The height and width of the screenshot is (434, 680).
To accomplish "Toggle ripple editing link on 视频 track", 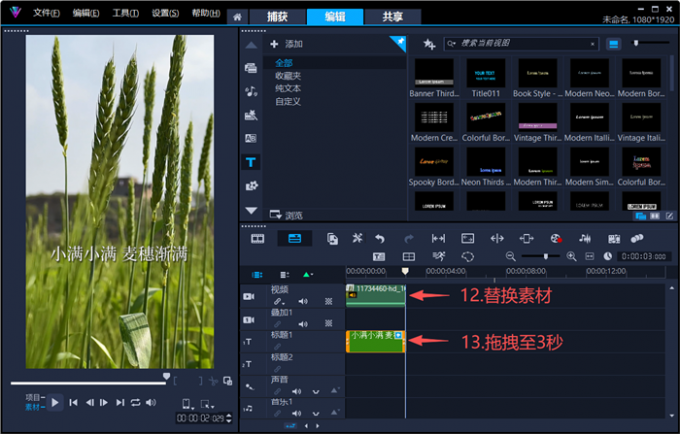I will (278, 301).
